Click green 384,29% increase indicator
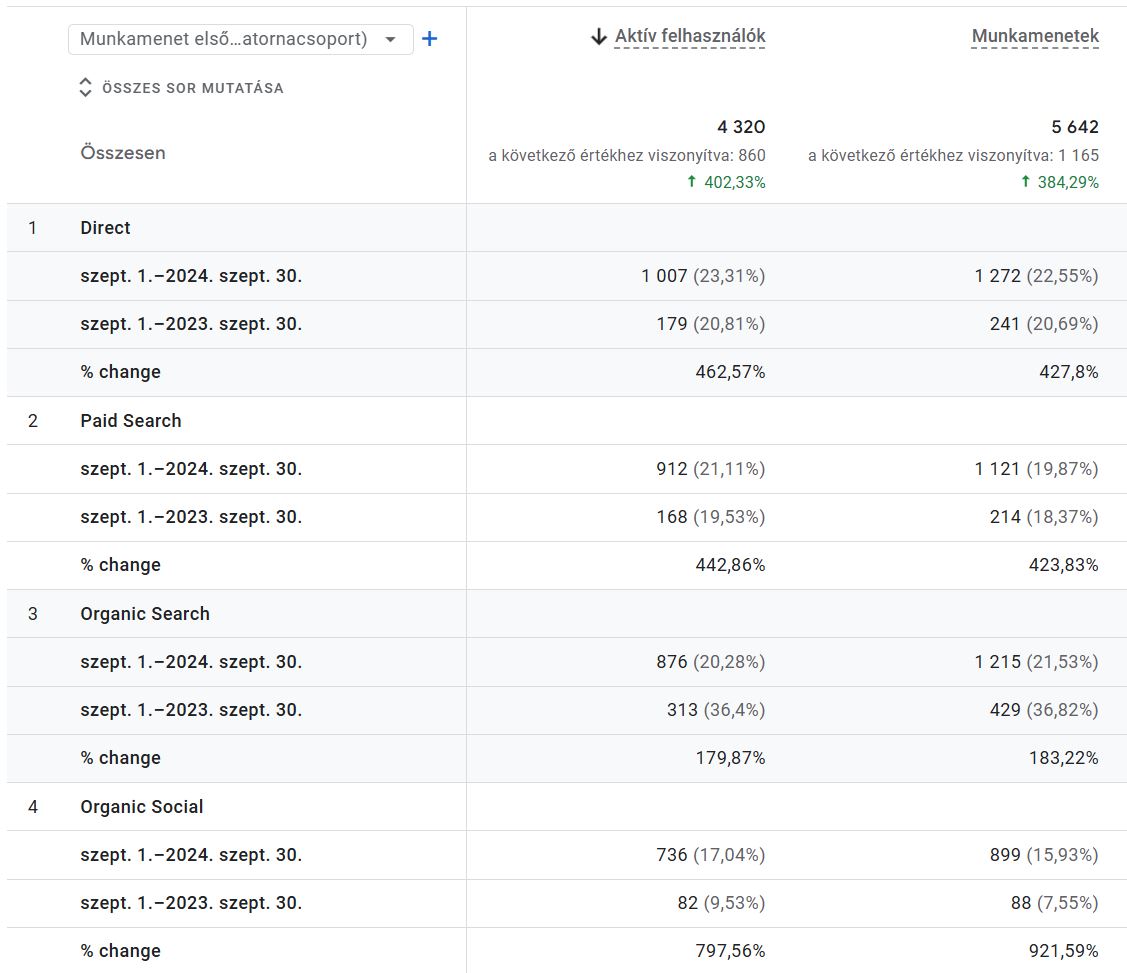Viewport: 1127px width, 973px height. pos(1059,182)
